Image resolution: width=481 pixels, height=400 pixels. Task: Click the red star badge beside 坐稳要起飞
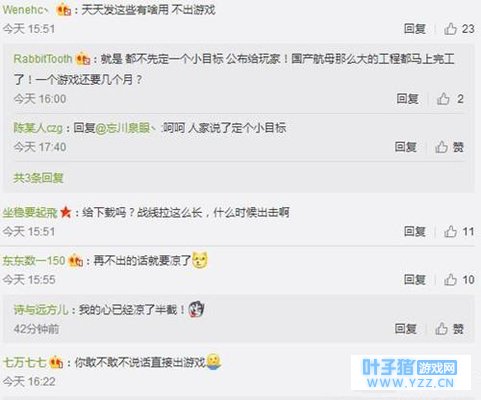[66, 212]
